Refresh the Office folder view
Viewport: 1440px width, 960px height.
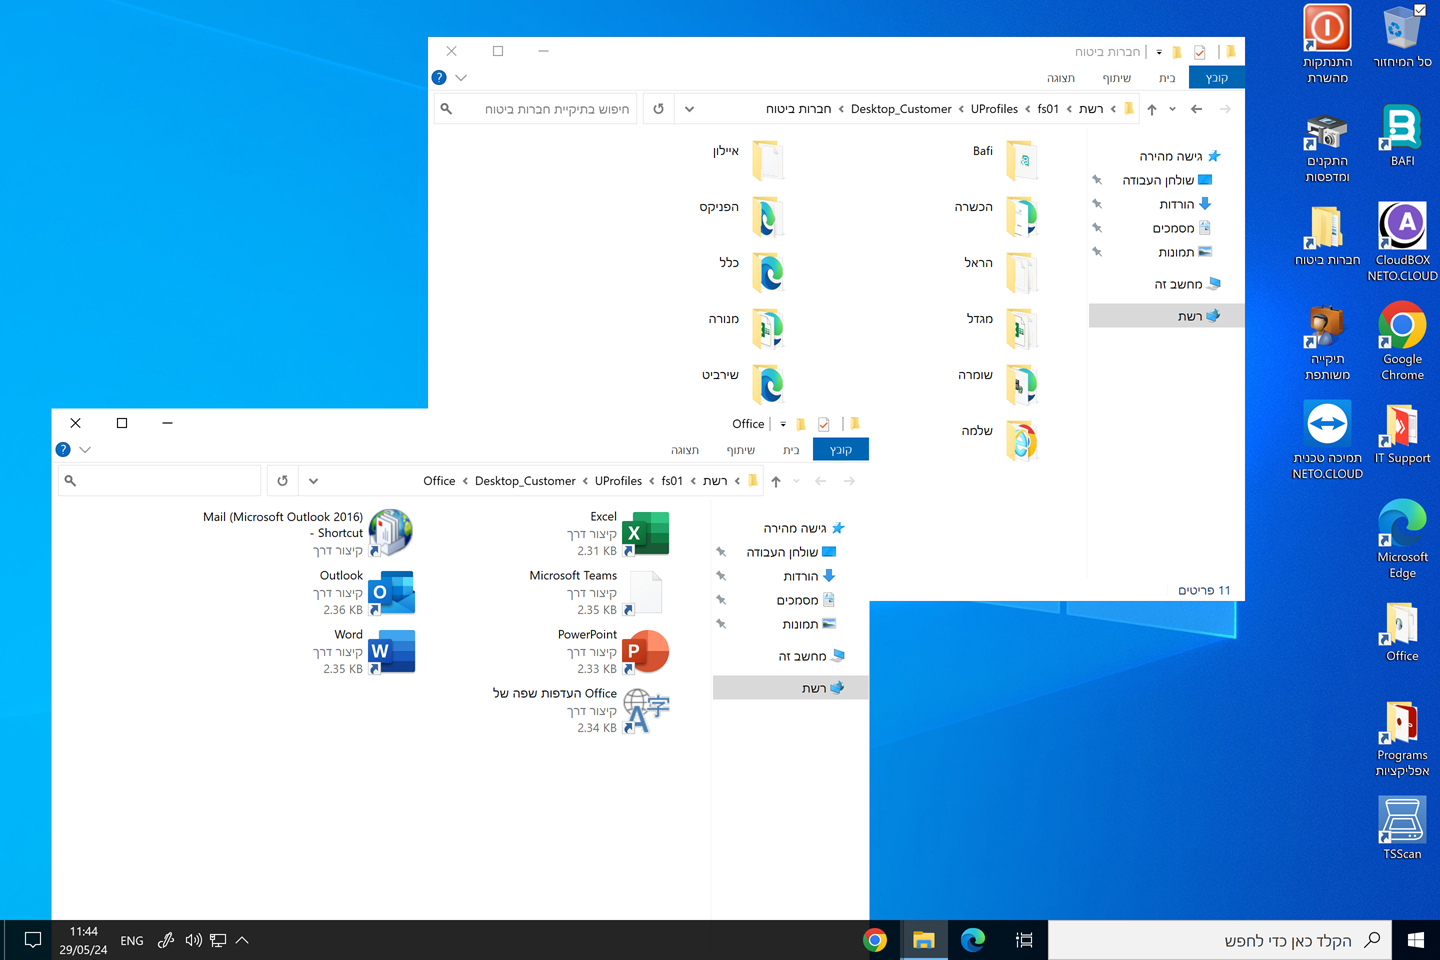282,481
